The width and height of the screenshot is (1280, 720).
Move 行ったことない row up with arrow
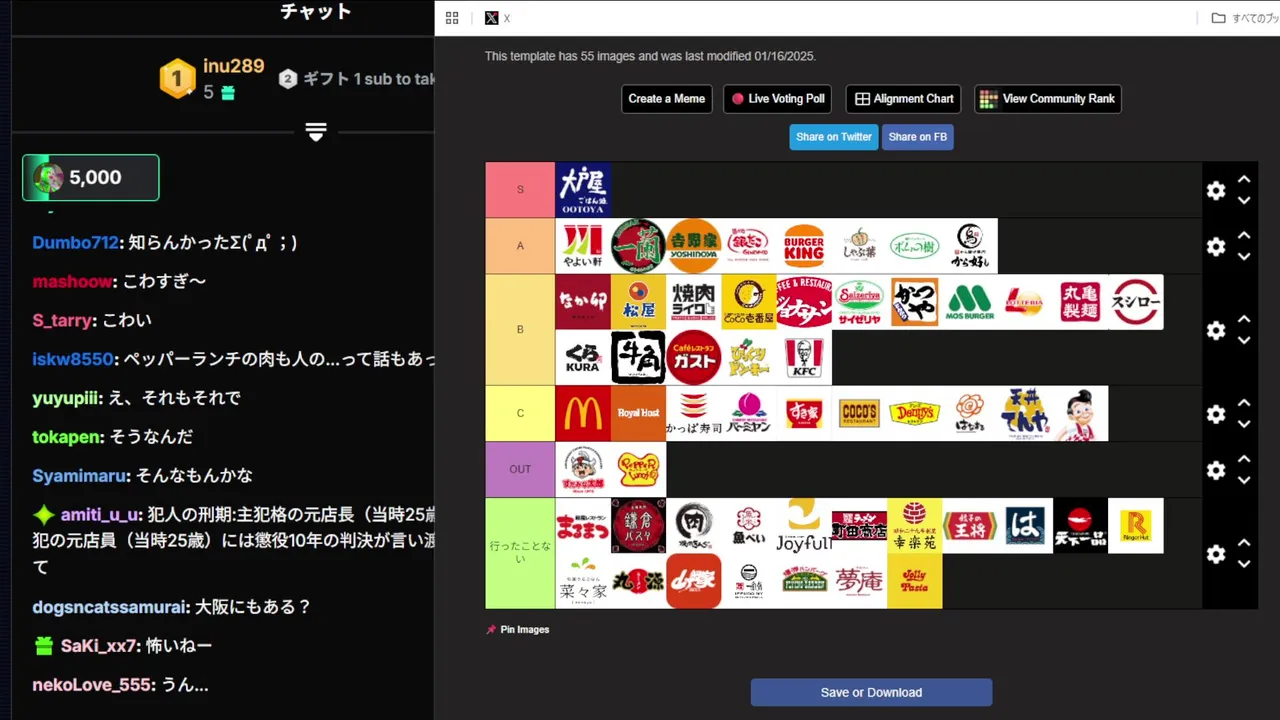point(1244,544)
